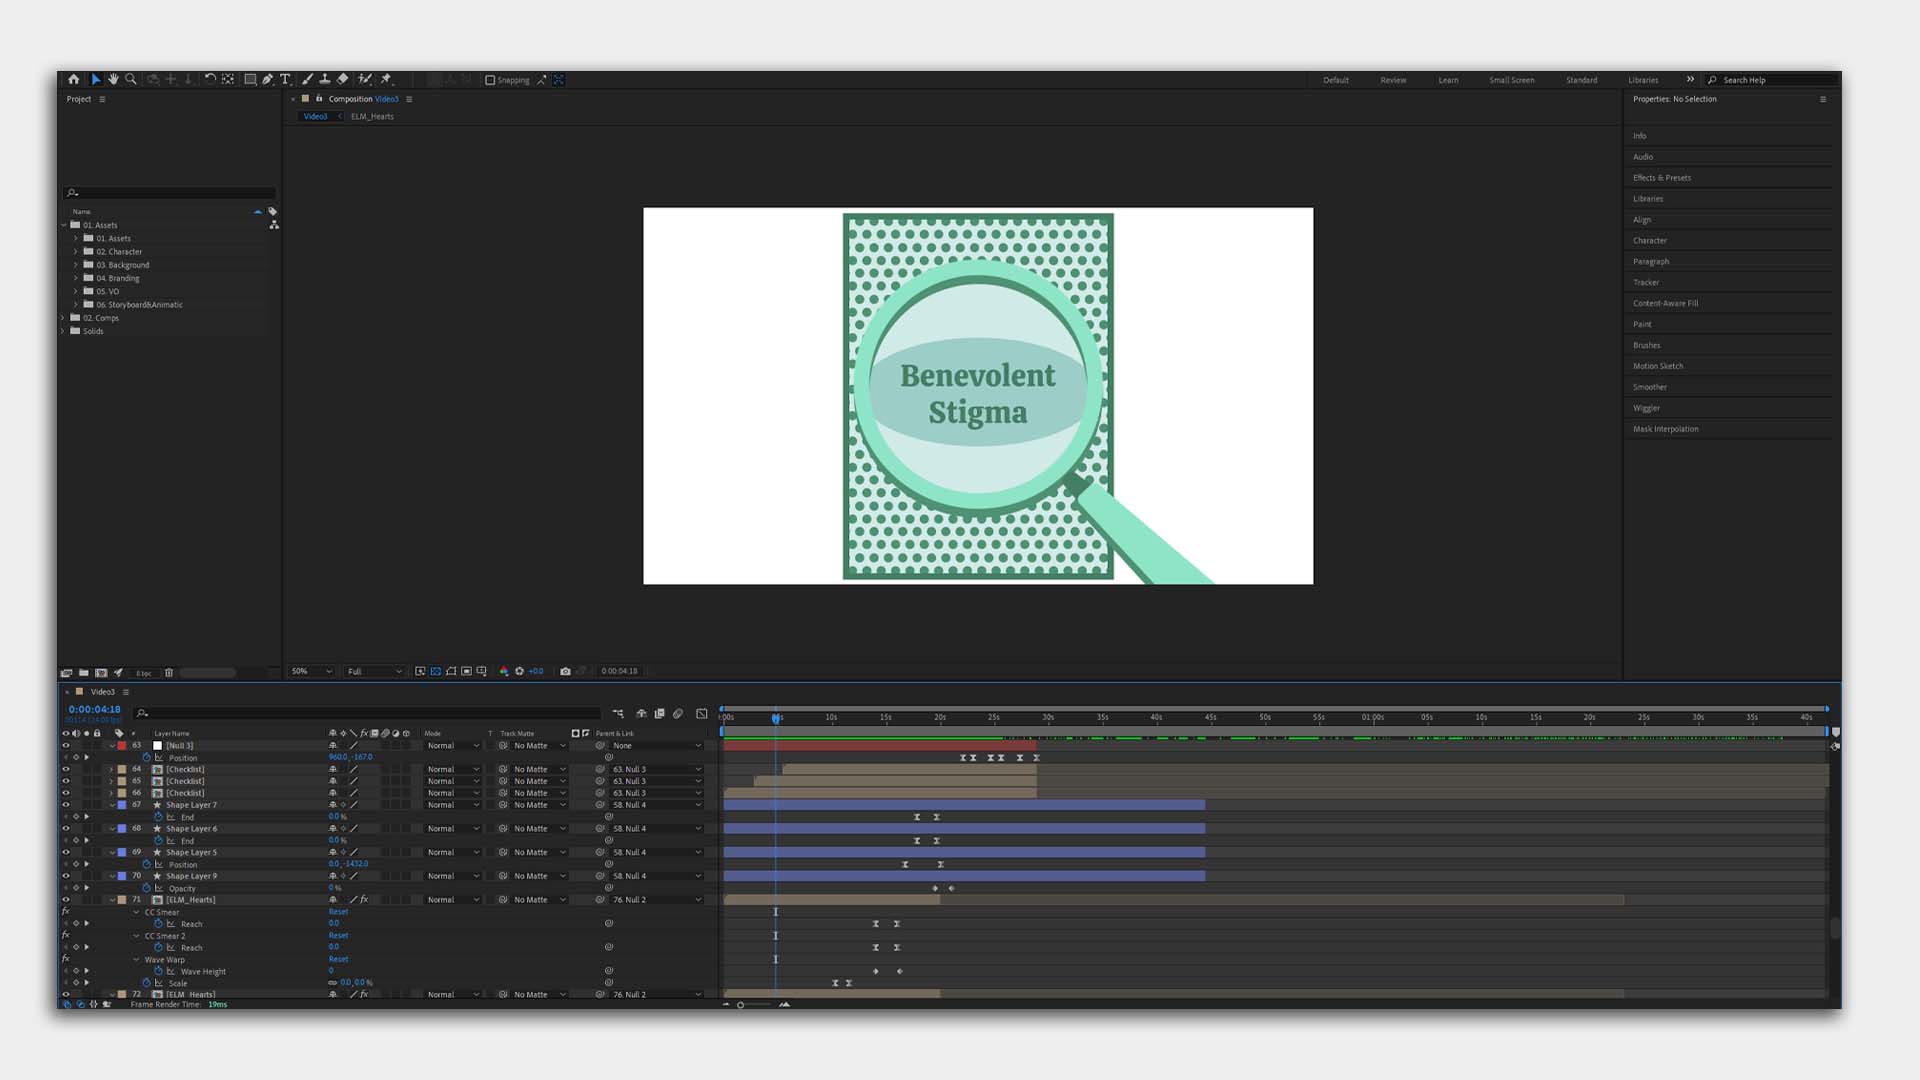Hide the Null 3 layer eye toggle
Image resolution: width=1920 pixels, height=1080 pixels.
[66, 746]
